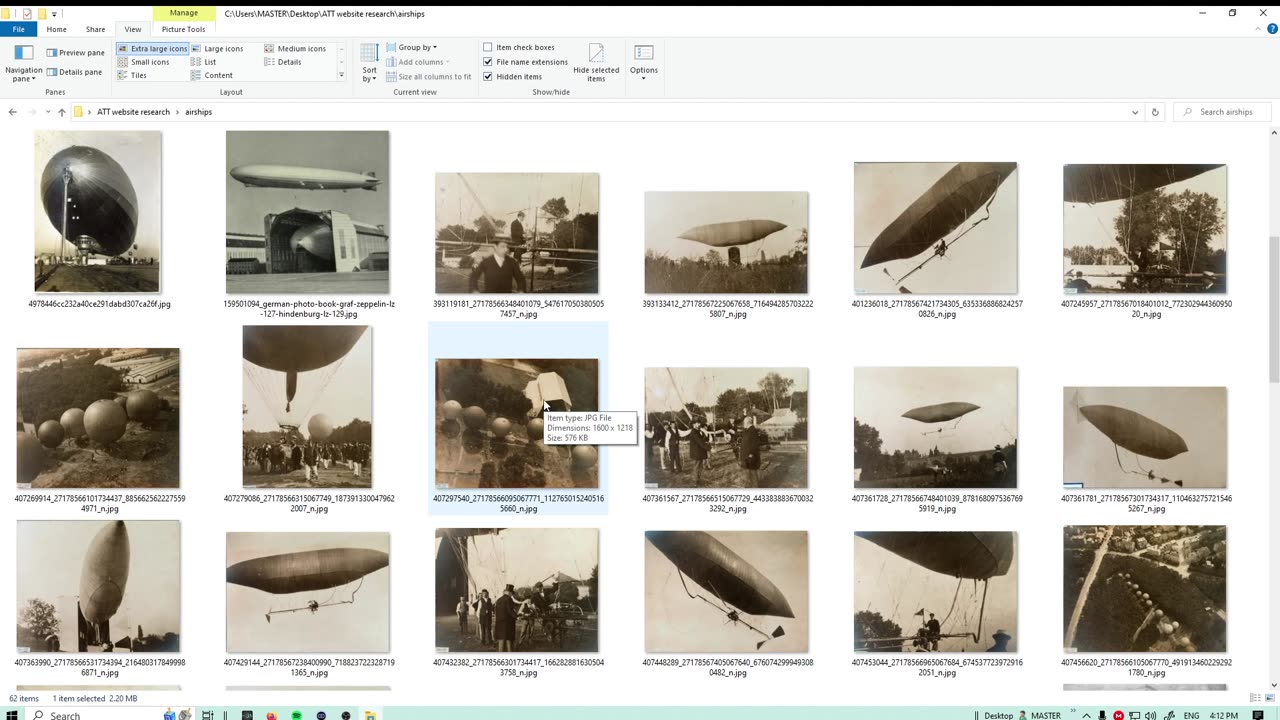Open the Navigation pane dropdown

click(x=23, y=64)
